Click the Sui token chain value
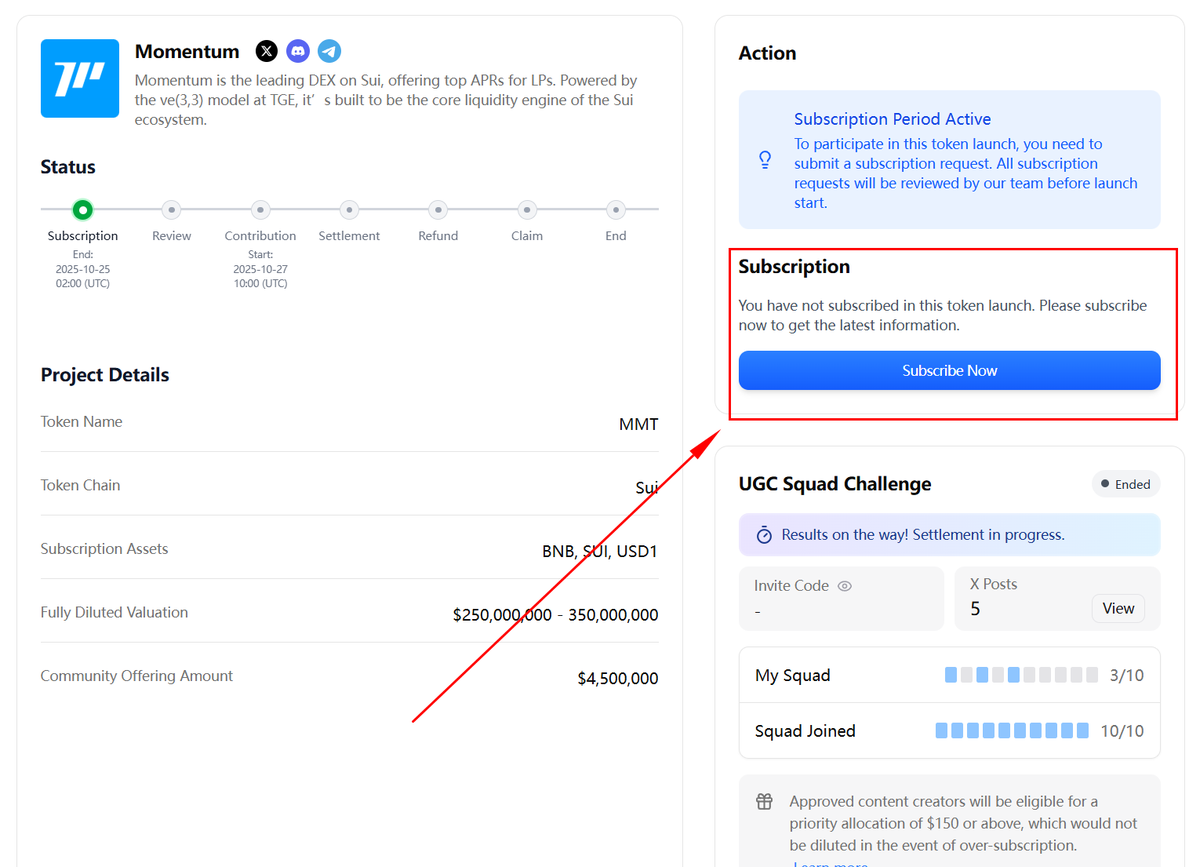Viewport: 1200px width, 867px height. pos(647,488)
